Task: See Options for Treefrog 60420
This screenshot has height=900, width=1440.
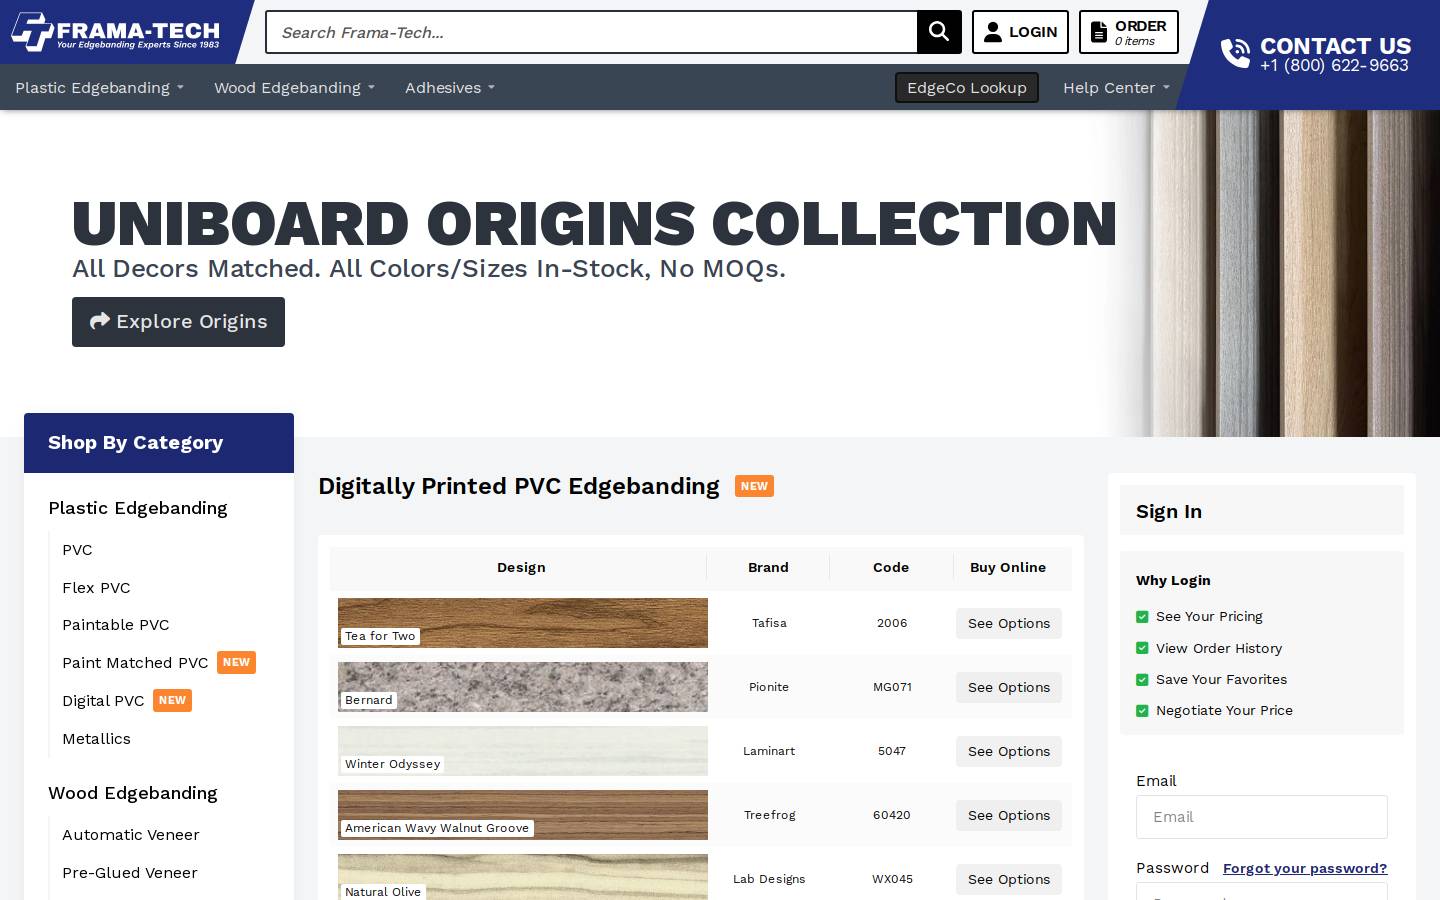Action: pyautogui.click(x=1009, y=815)
